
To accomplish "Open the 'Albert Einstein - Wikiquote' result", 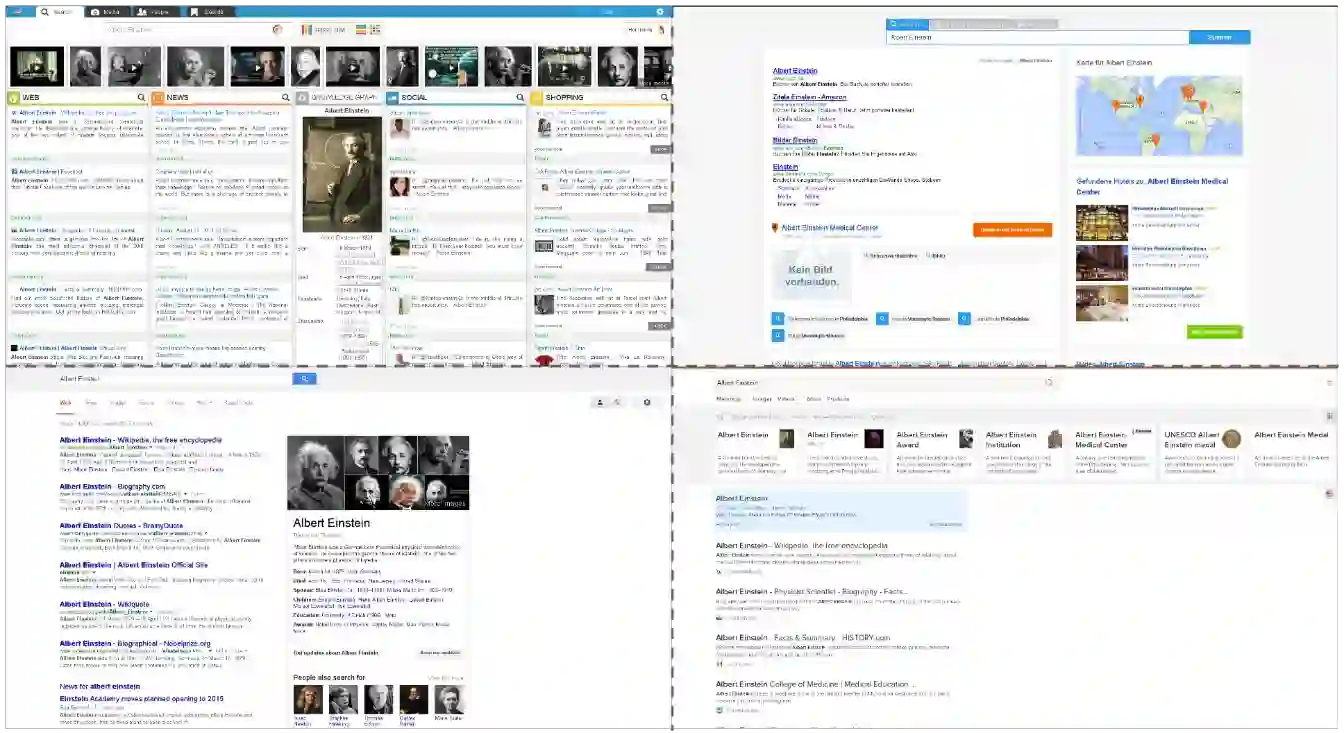I will pyautogui.click(x=105, y=604).
